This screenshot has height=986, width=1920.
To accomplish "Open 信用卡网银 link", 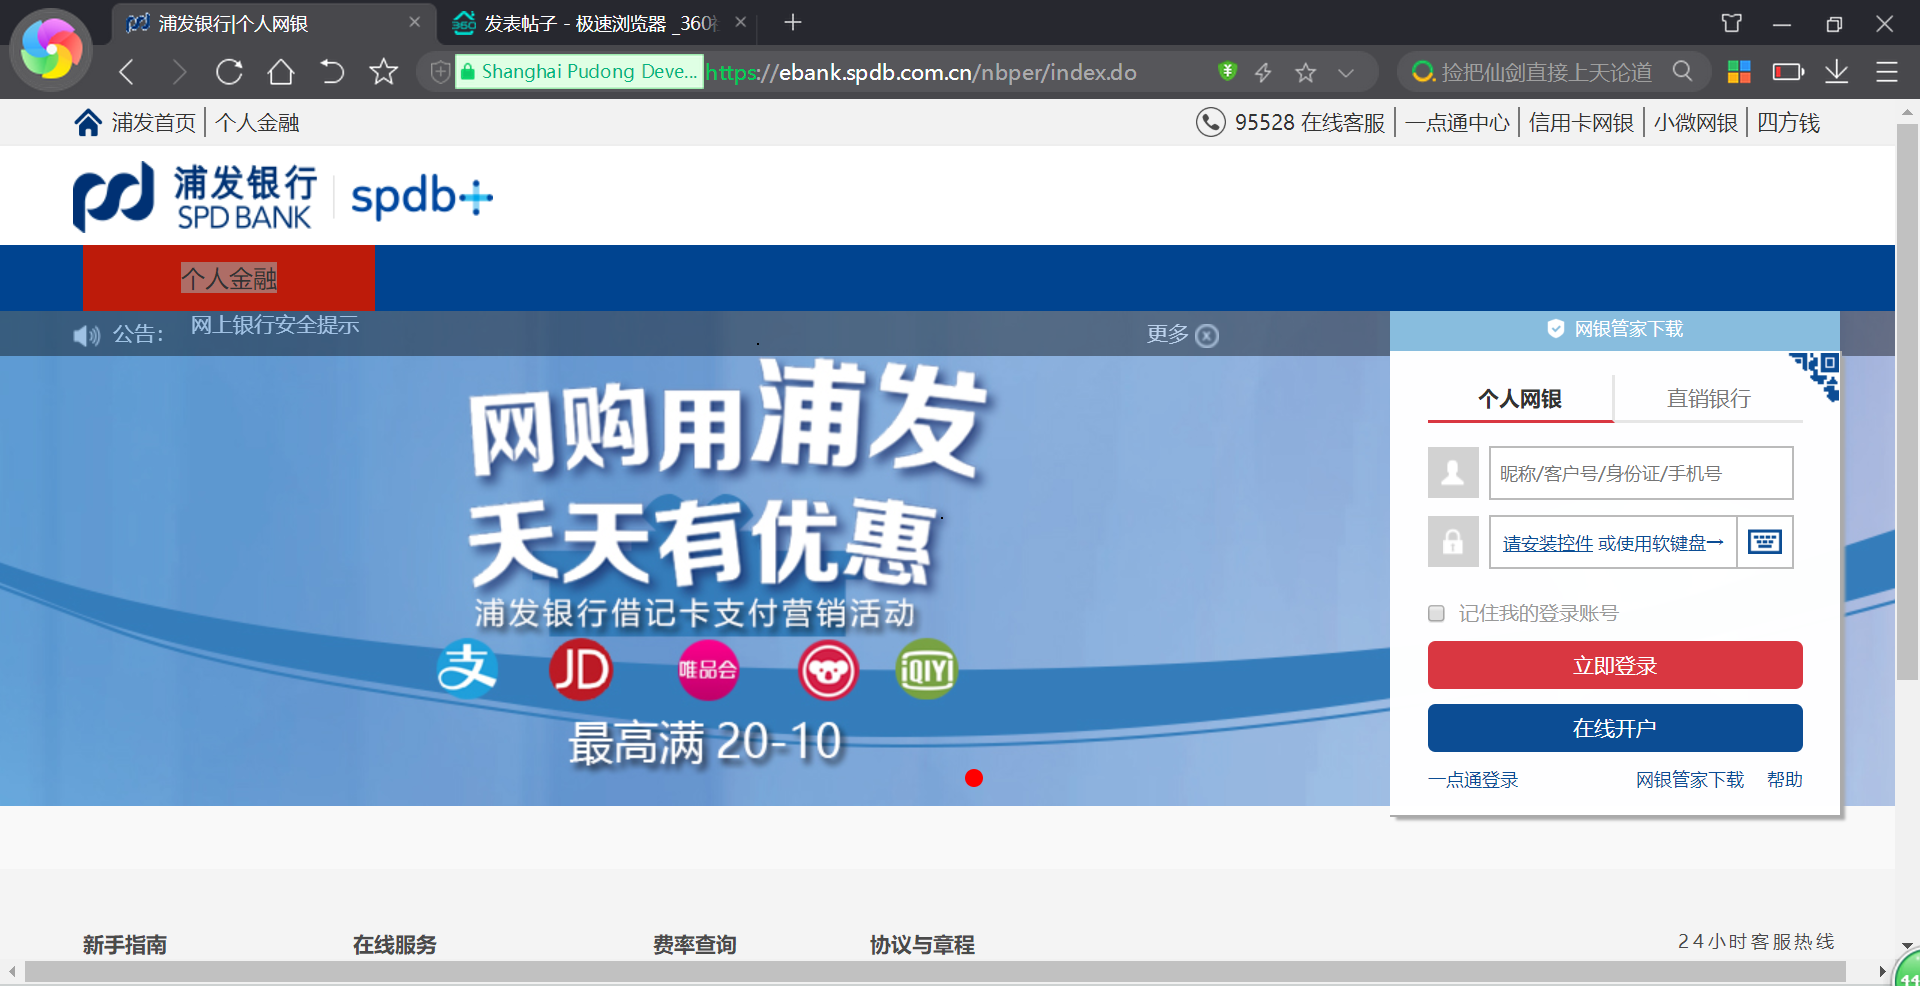I will coord(1581,123).
